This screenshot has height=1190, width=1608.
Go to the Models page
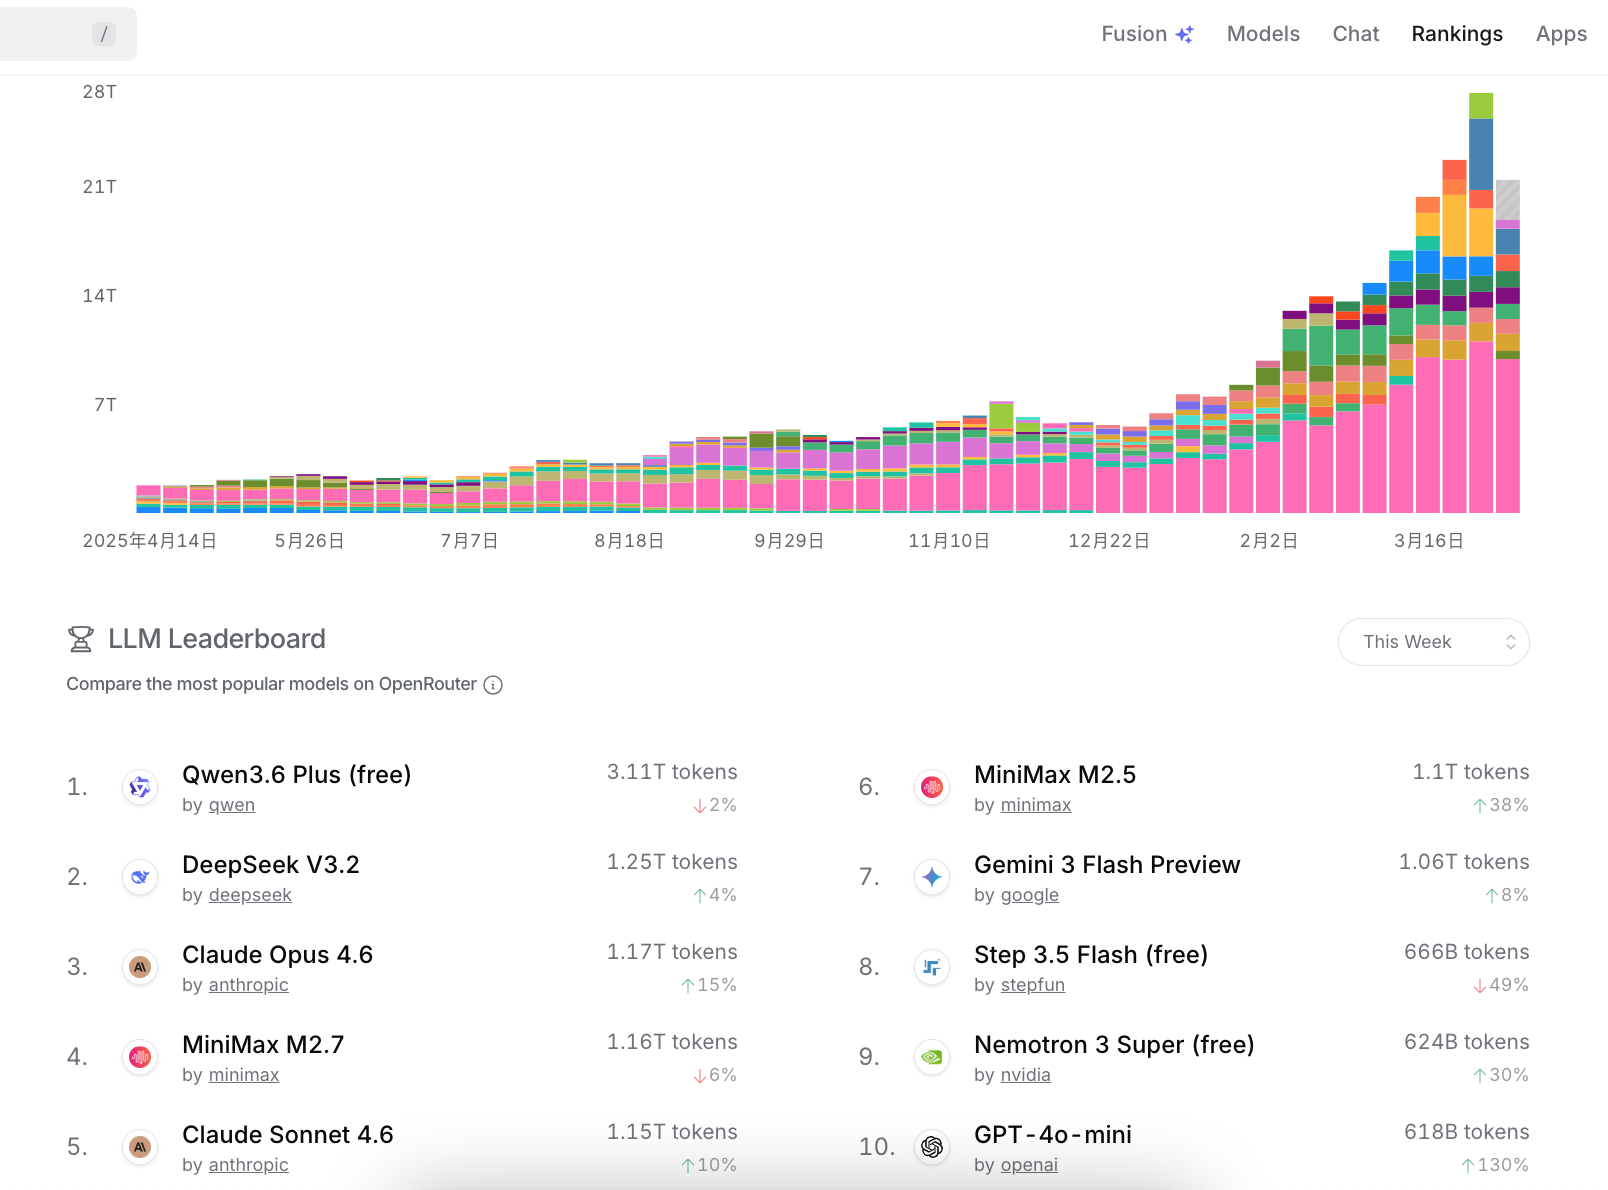pyautogui.click(x=1263, y=34)
